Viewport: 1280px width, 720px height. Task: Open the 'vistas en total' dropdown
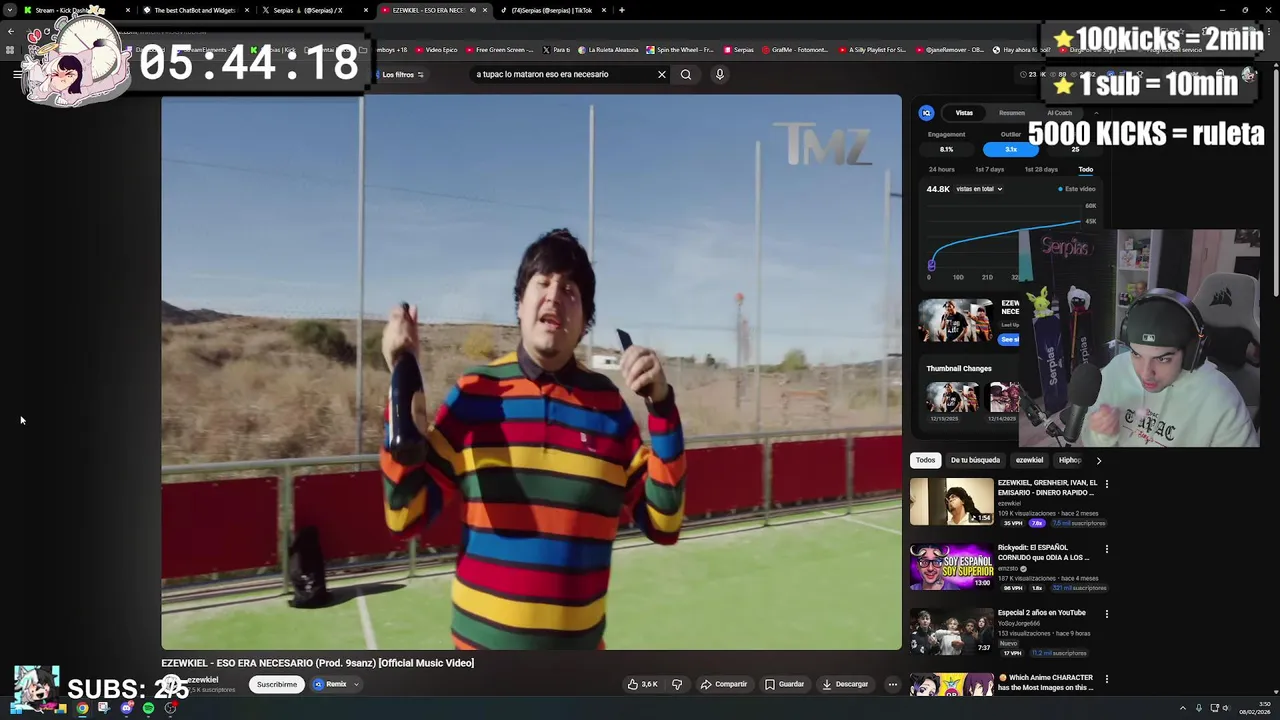click(x=979, y=189)
